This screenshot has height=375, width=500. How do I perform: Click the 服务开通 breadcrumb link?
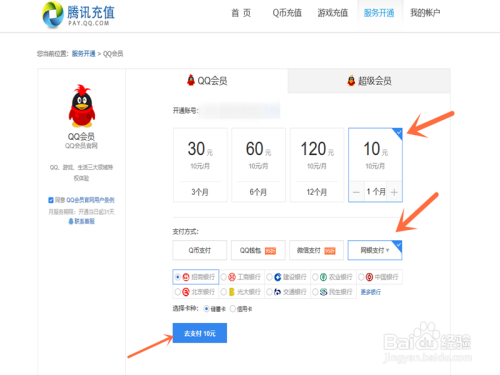tap(83, 54)
